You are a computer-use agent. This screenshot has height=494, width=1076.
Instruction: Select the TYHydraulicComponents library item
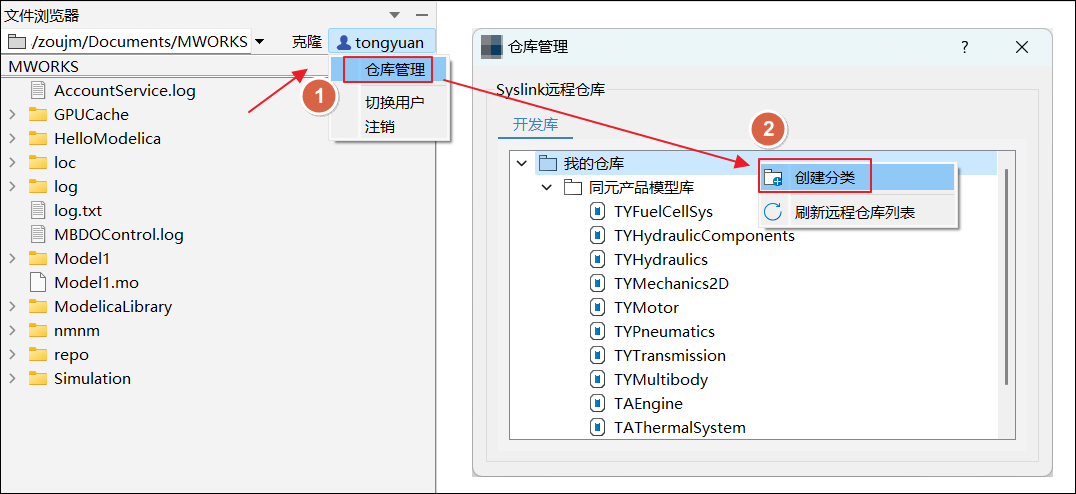click(704, 236)
